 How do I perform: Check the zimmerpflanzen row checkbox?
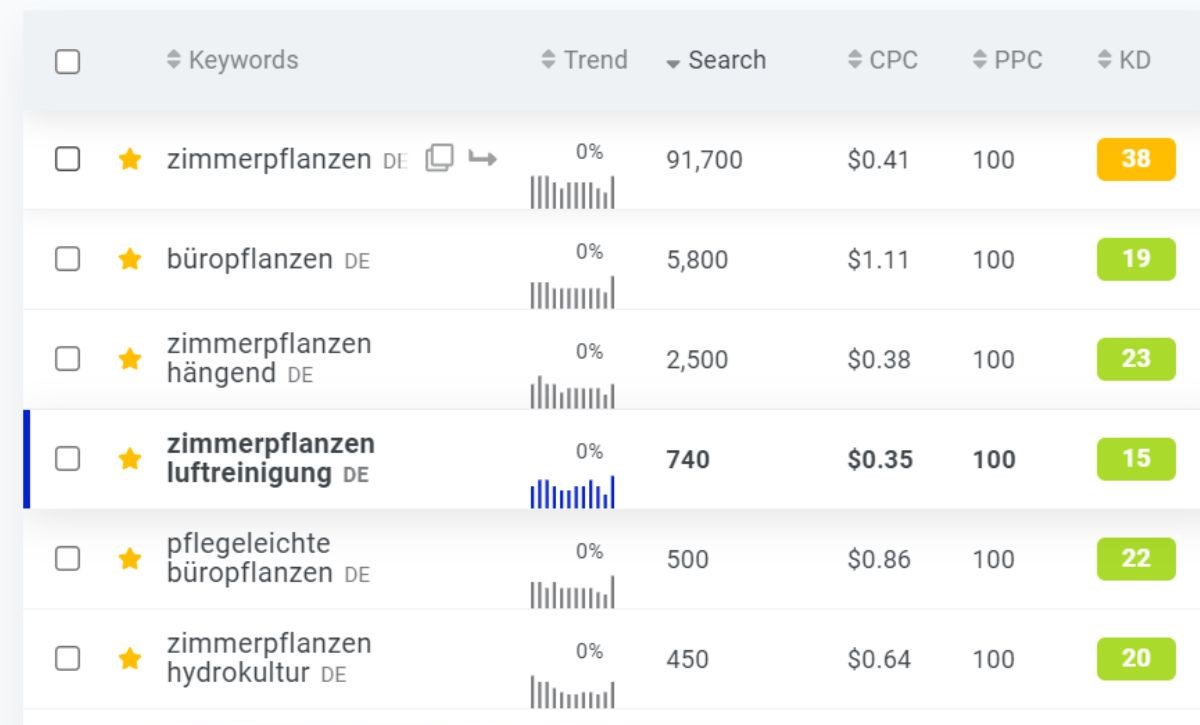point(68,159)
